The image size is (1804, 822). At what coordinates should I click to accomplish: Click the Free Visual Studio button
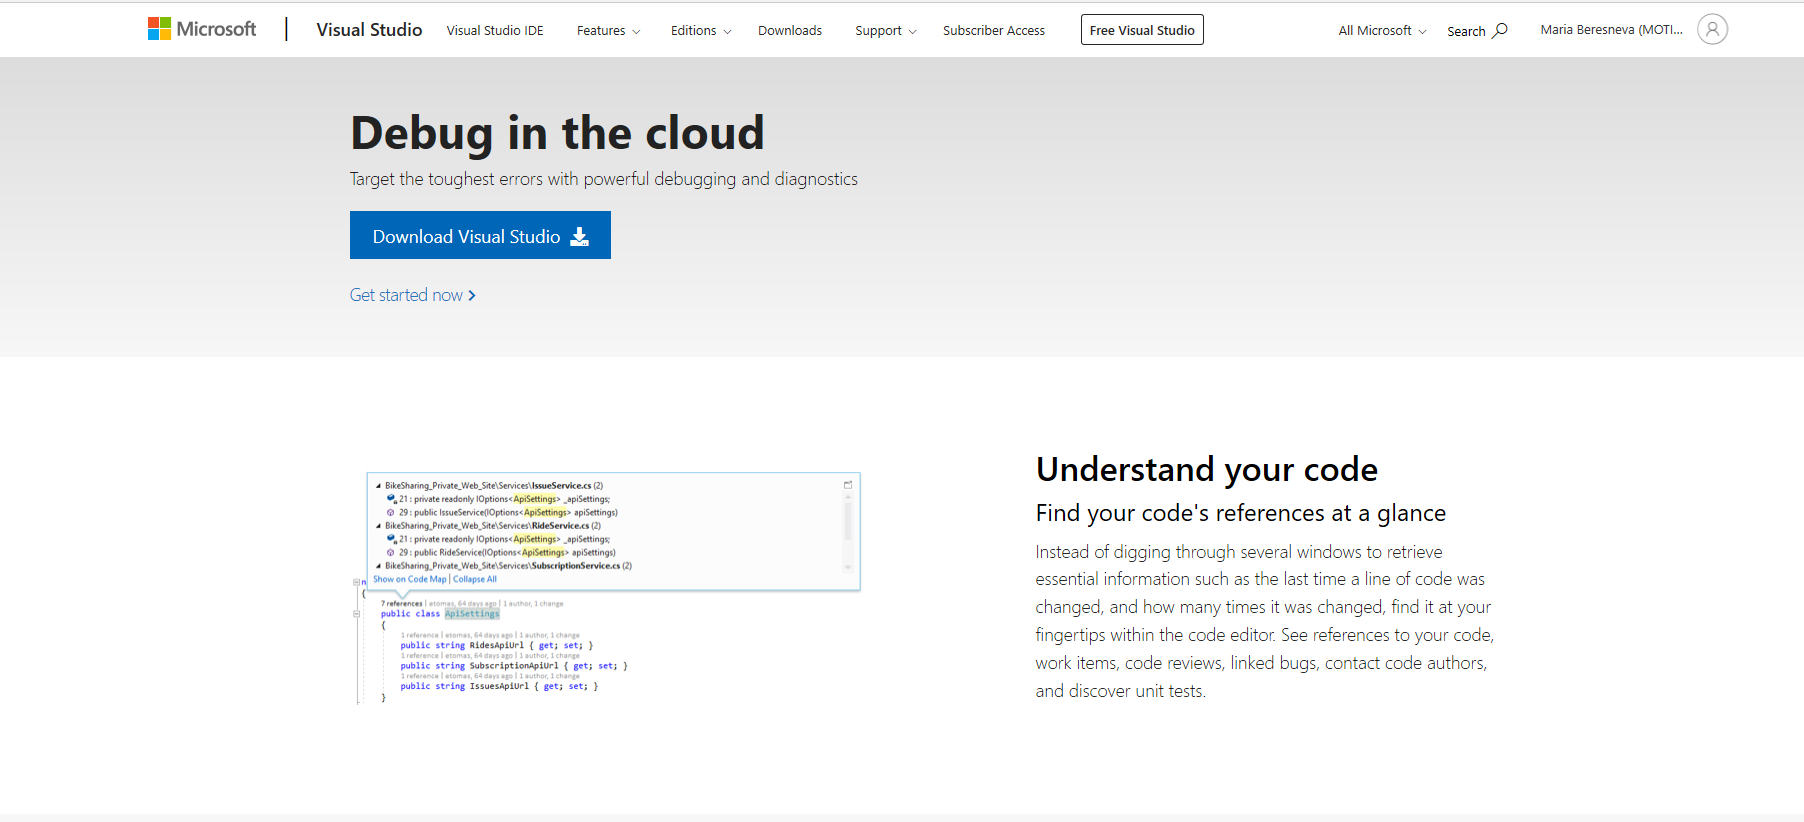tap(1142, 30)
